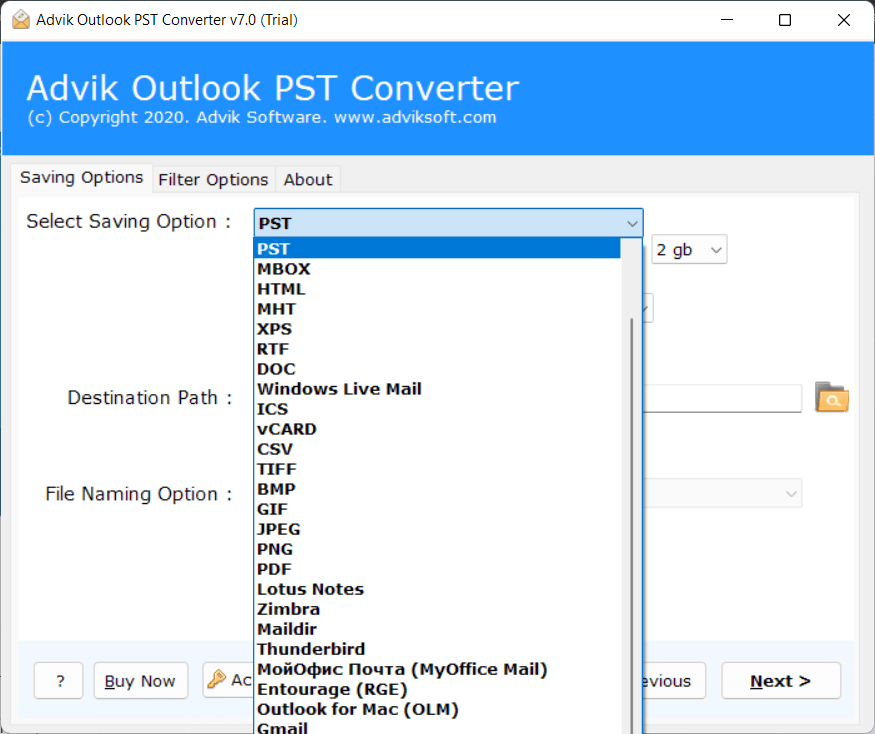Select МойОфис Почта (MyOffice Mail) option
The width and height of the screenshot is (875, 734).
click(x=437, y=669)
